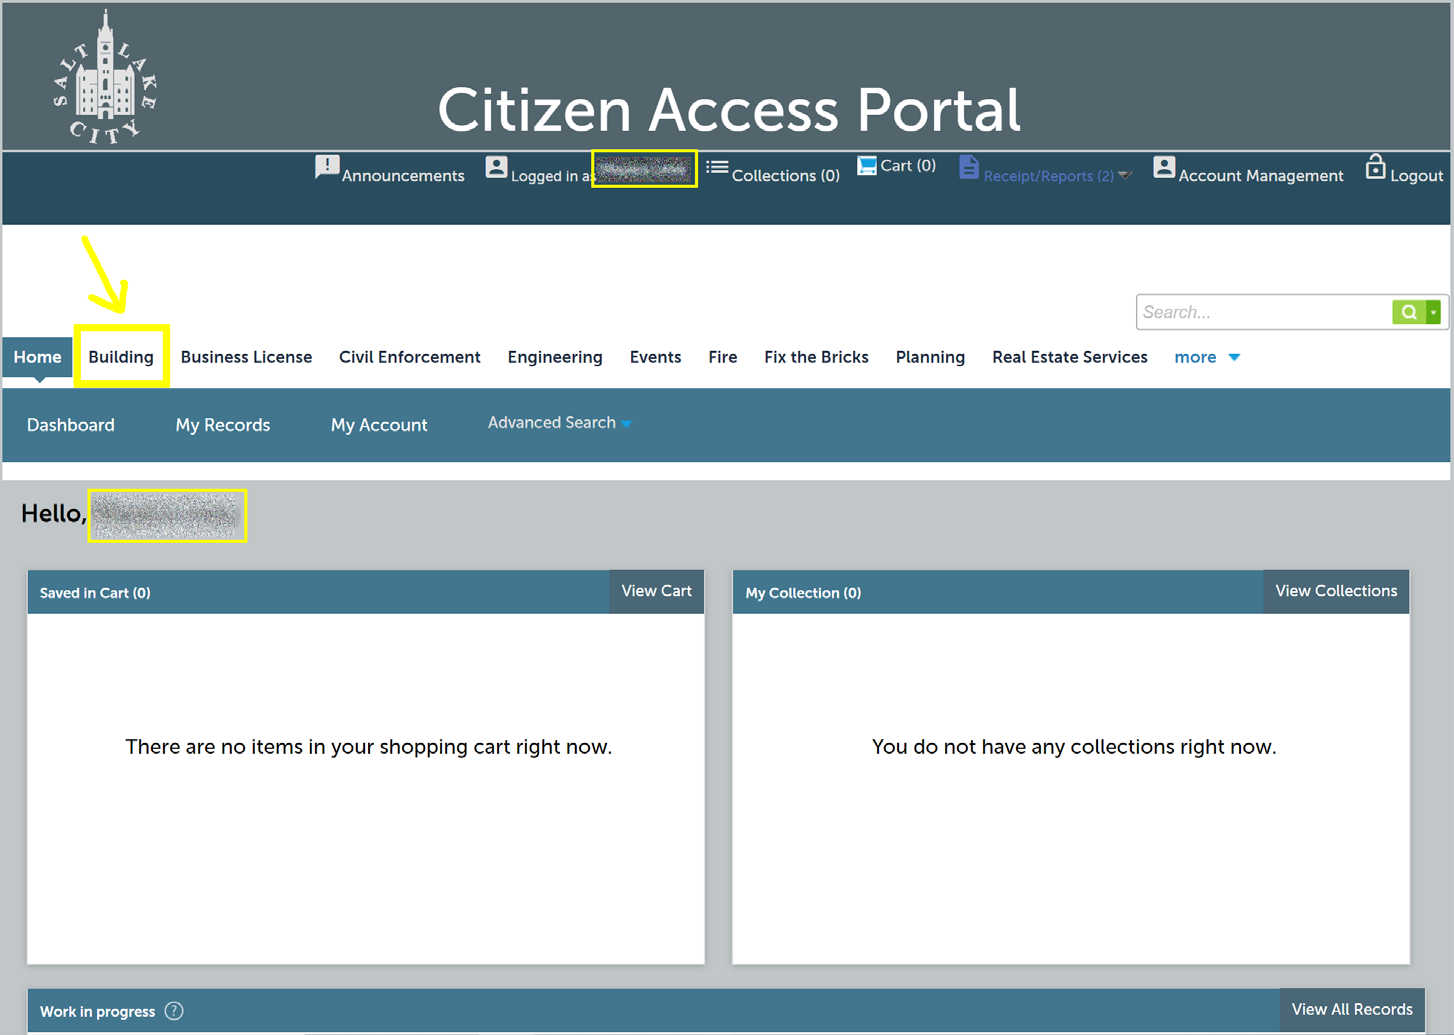The image size is (1454, 1035).
Task: Open the Building tab
Action: tap(121, 357)
